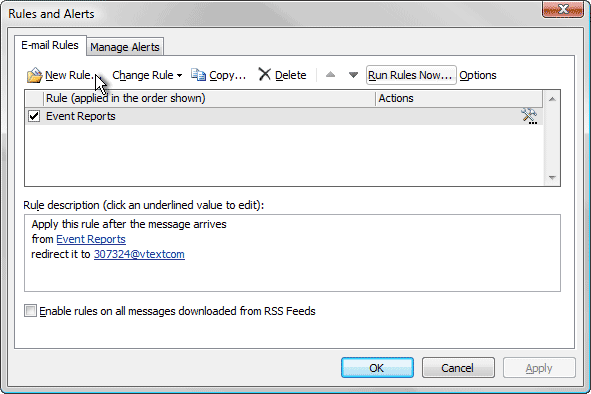Open the Options button in the toolbar
Screen dimensions: 591x394
pyautogui.click(x=478, y=75)
